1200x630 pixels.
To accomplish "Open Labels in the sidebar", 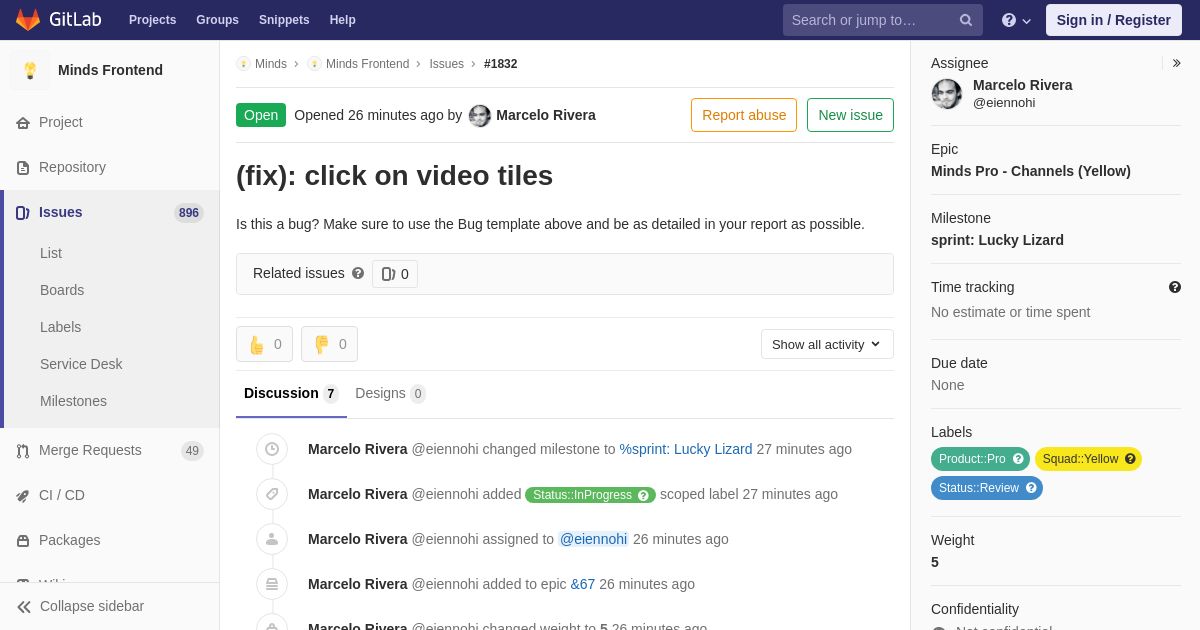I will [x=60, y=327].
